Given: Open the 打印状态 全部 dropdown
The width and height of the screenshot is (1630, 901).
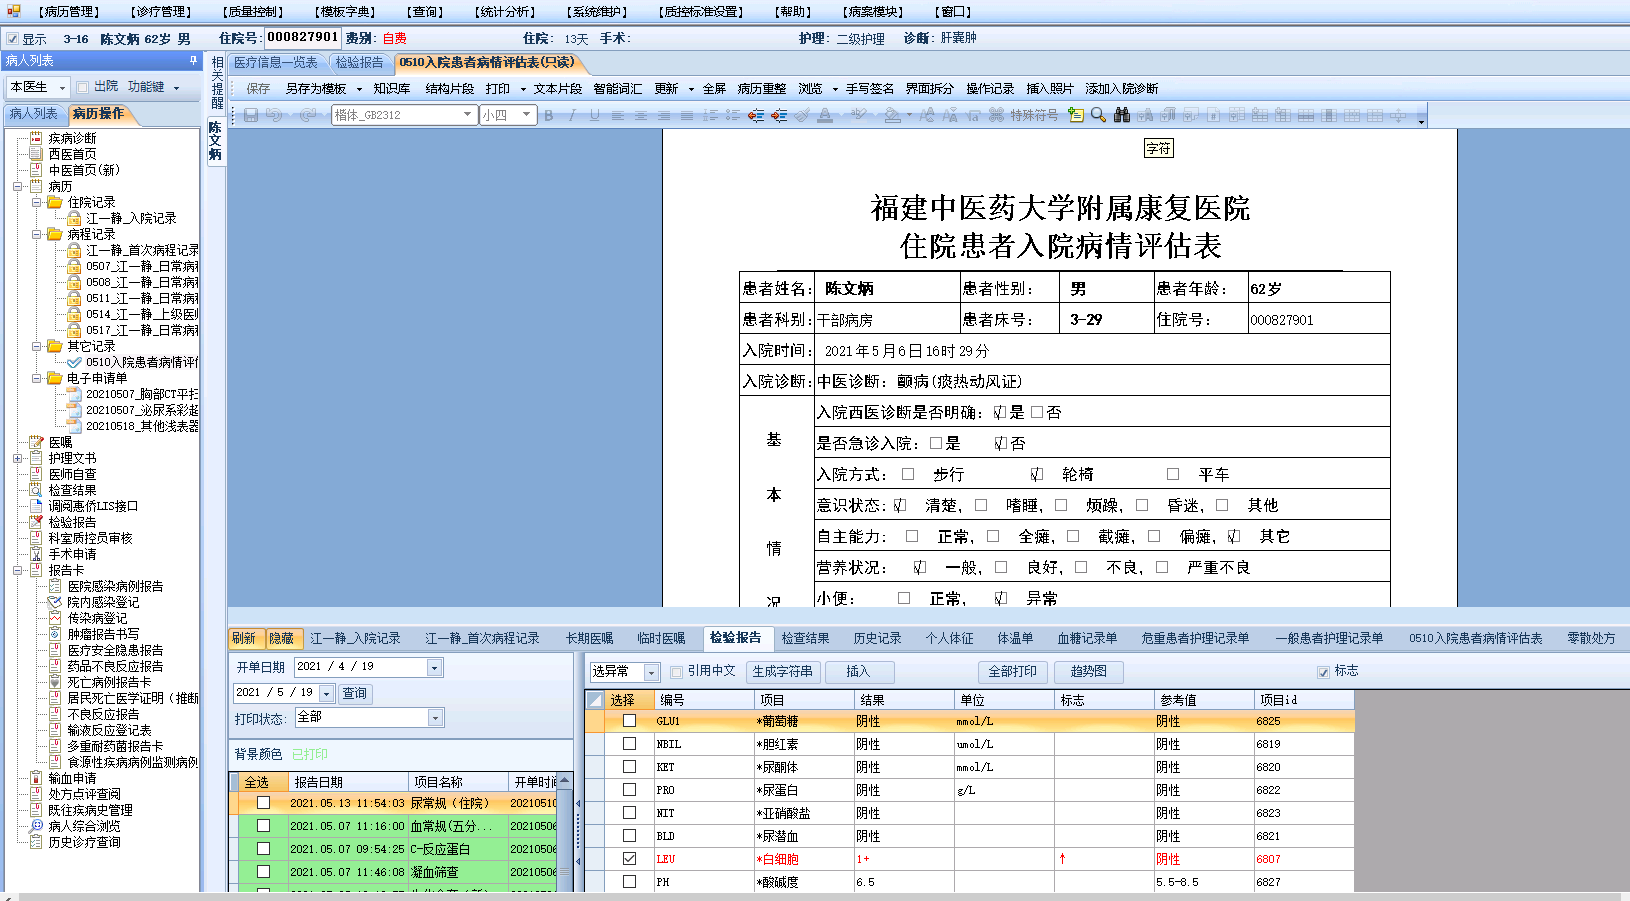Looking at the screenshot, I should pyautogui.click(x=435, y=718).
